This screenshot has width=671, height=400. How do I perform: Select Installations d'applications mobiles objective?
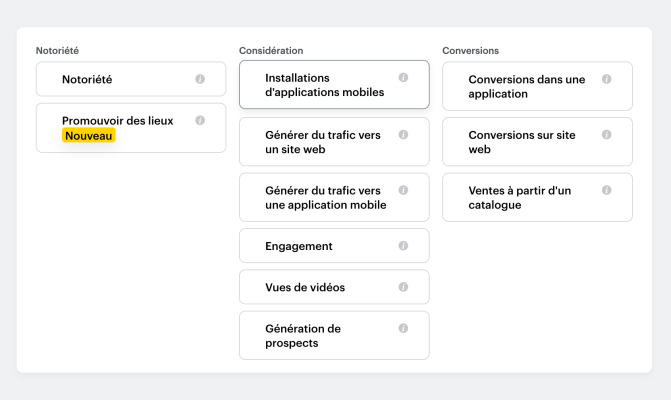click(320, 85)
